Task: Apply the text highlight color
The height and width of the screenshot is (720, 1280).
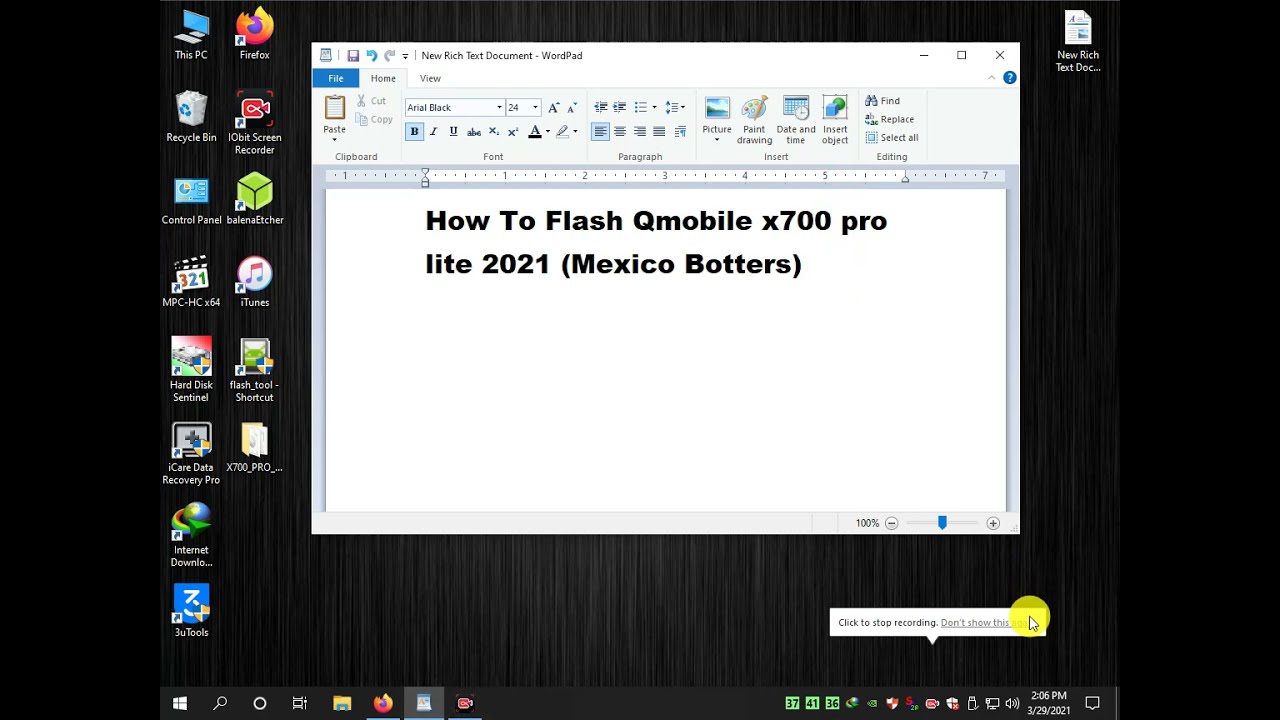Action: [562, 132]
